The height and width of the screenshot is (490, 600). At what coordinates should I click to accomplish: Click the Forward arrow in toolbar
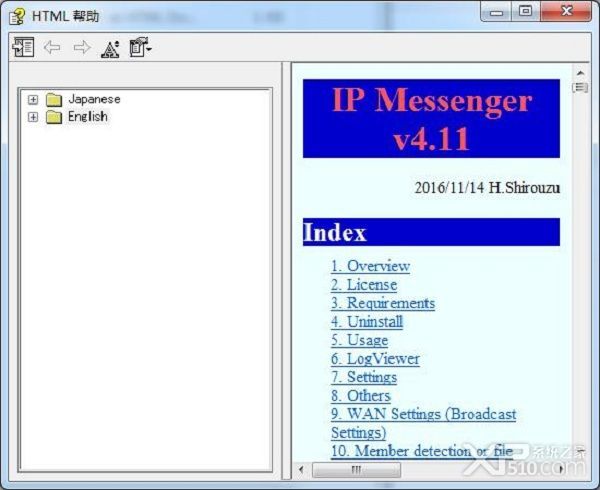82,47
